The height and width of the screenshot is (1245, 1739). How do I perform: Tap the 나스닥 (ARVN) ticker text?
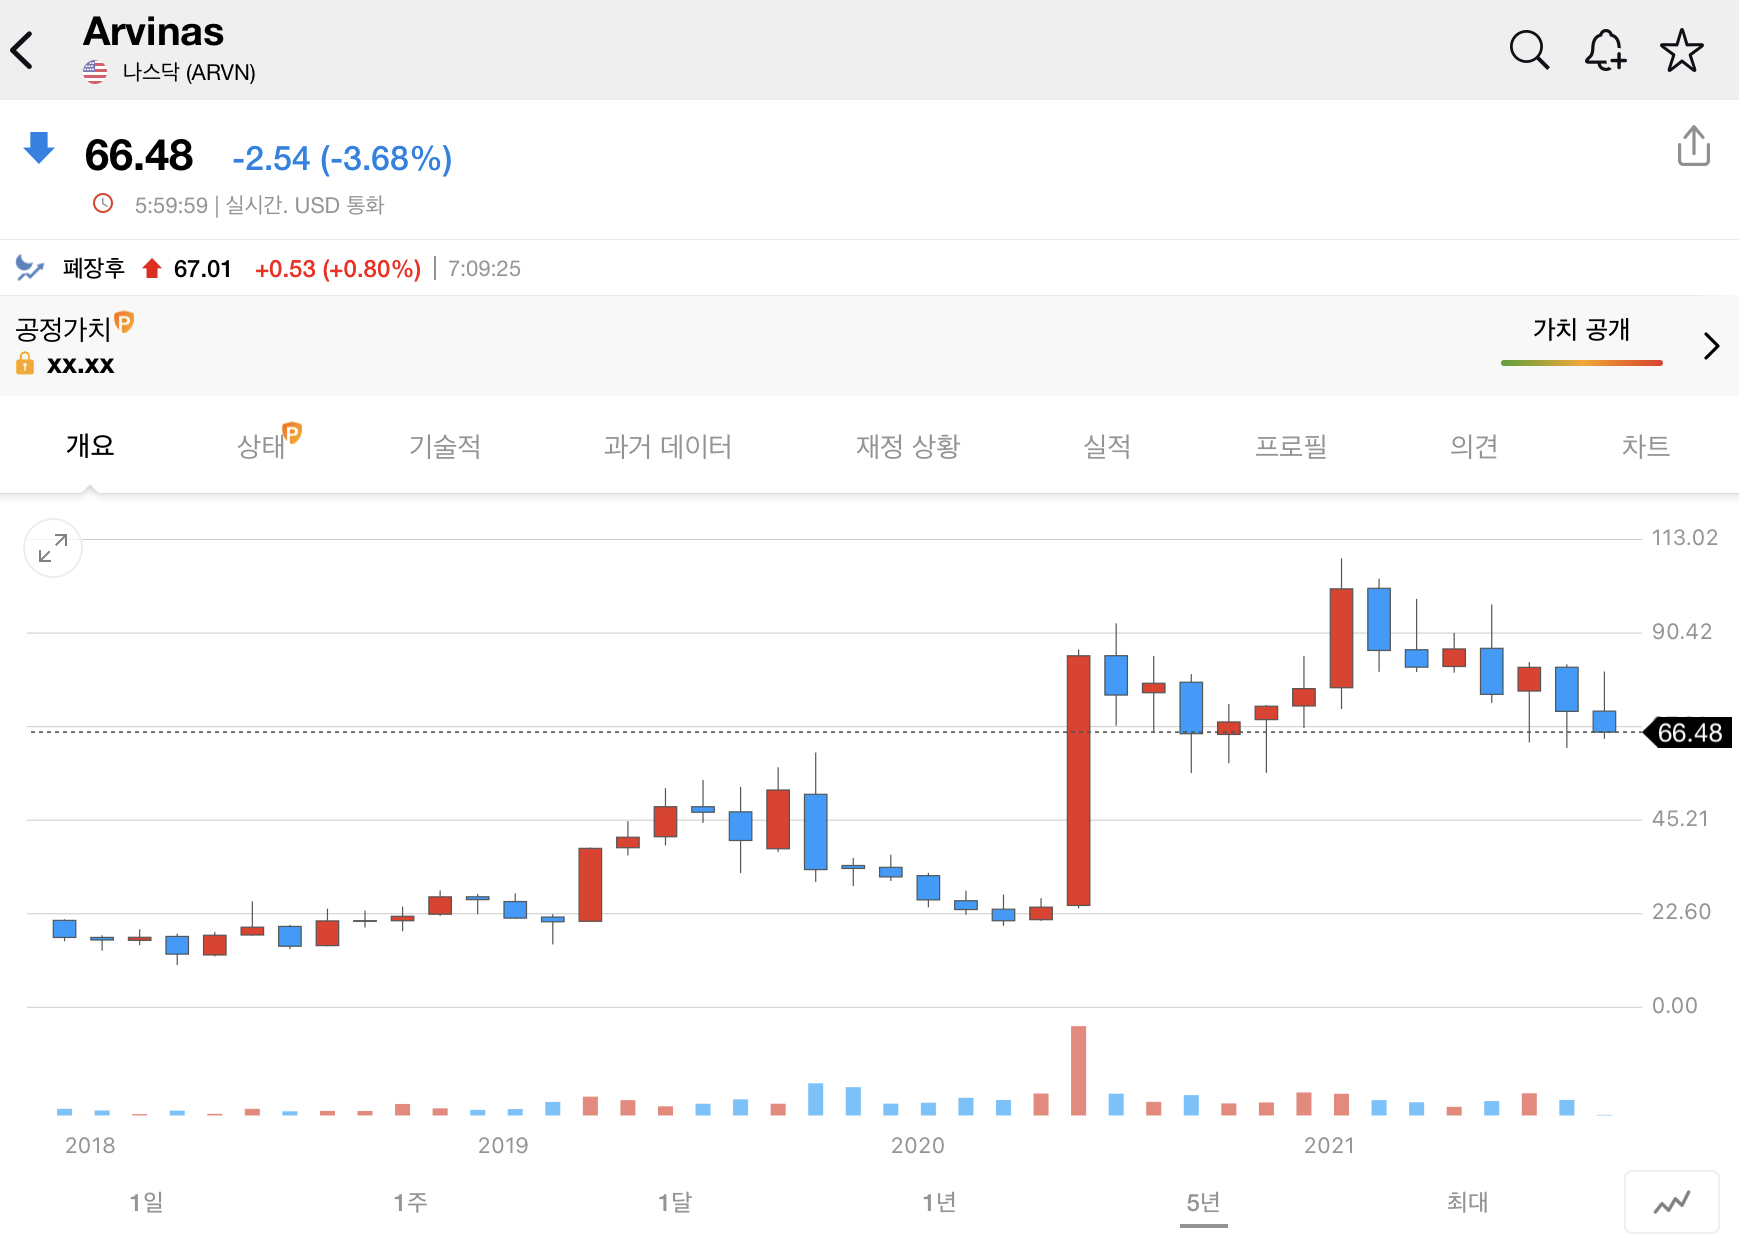(189, 72)
